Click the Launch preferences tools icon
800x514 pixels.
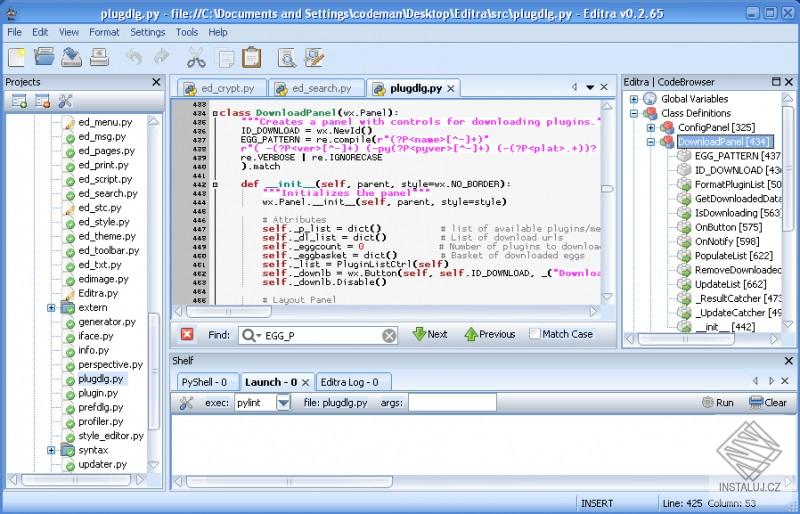tap(186, 403)
